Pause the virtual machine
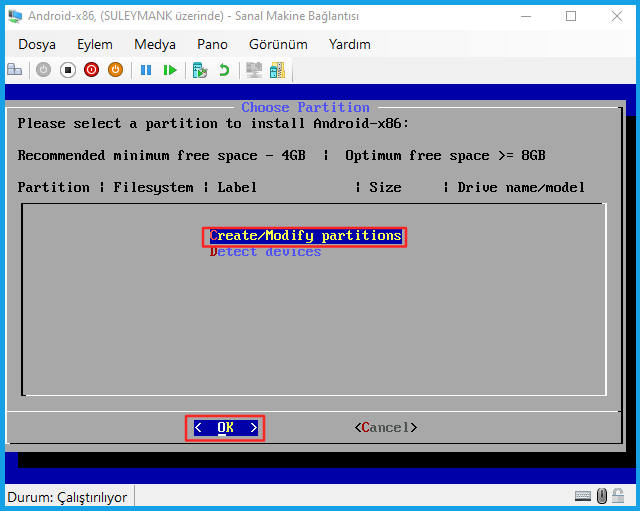The height and width of the screenshot is (511, 640). coord(146,70)
